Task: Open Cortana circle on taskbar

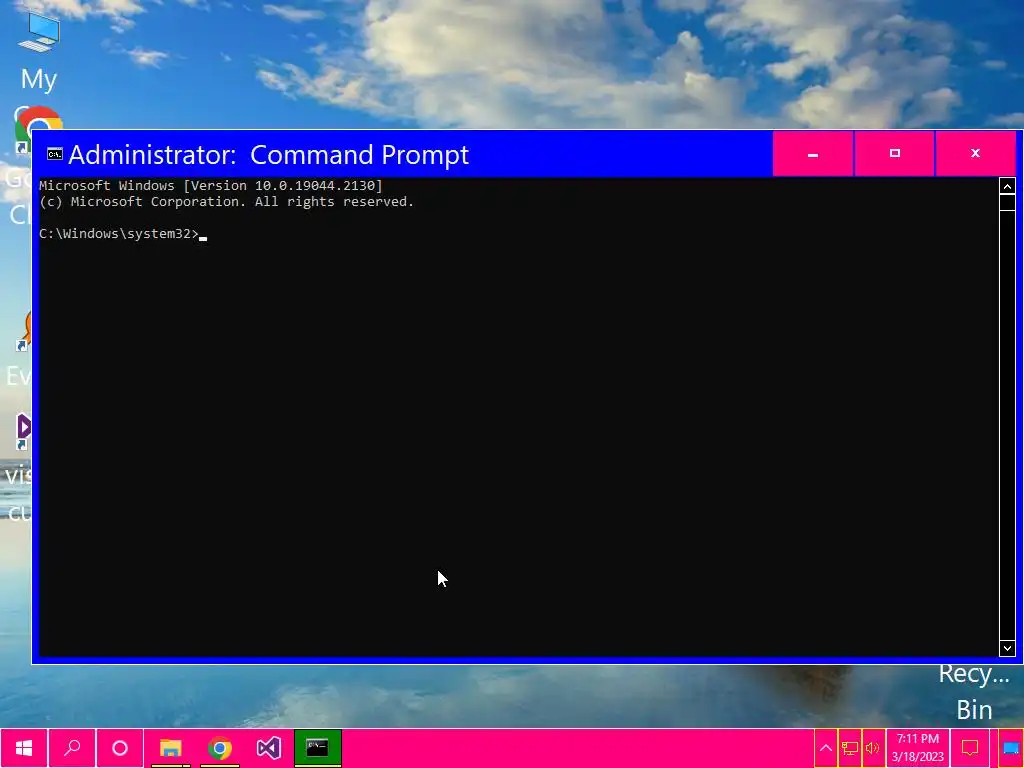Action: pos(120,748)
